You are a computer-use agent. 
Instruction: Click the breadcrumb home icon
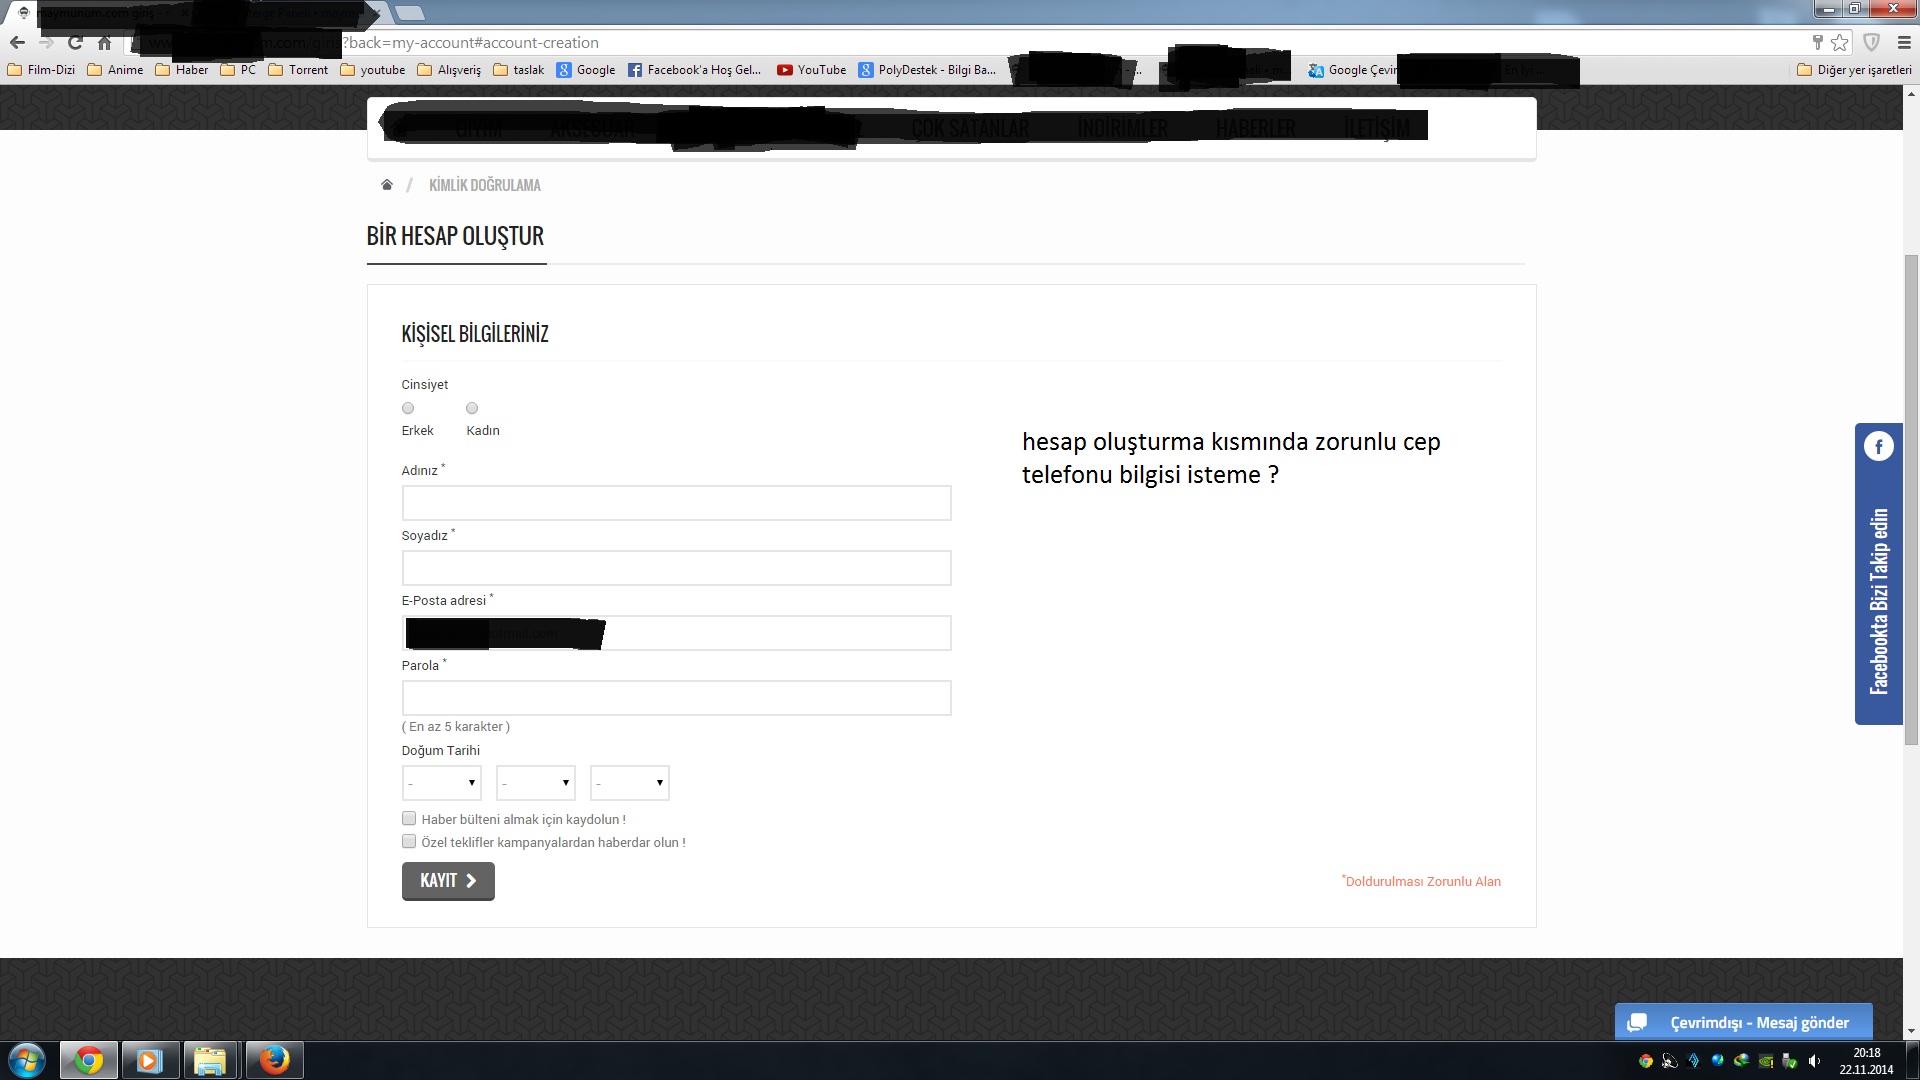click(387, 185)
